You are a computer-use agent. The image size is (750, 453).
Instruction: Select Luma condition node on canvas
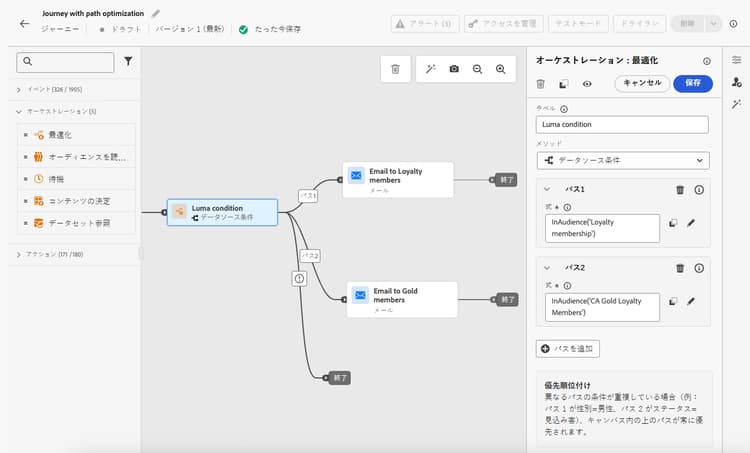[222, 212]
